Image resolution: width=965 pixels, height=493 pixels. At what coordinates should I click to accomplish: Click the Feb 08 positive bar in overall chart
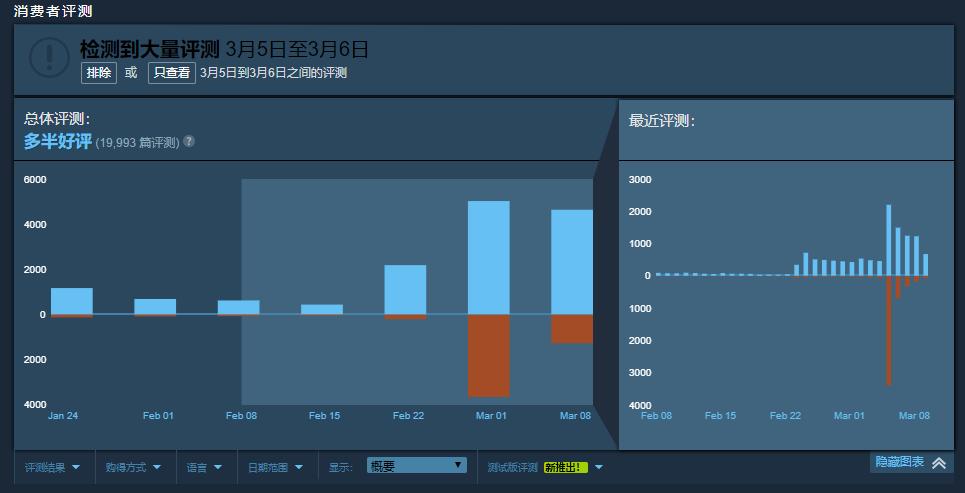[x=238, y=307]
